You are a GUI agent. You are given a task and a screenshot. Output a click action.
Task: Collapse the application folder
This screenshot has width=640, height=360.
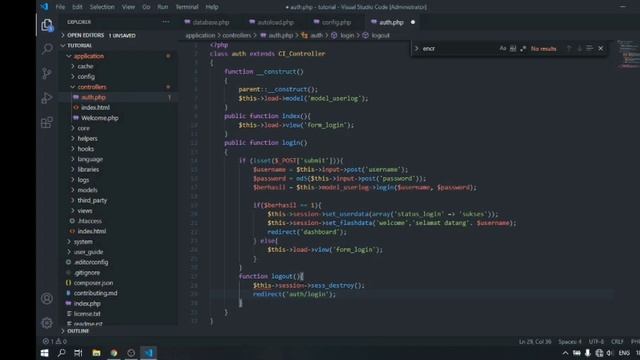(x=89, y=56)
